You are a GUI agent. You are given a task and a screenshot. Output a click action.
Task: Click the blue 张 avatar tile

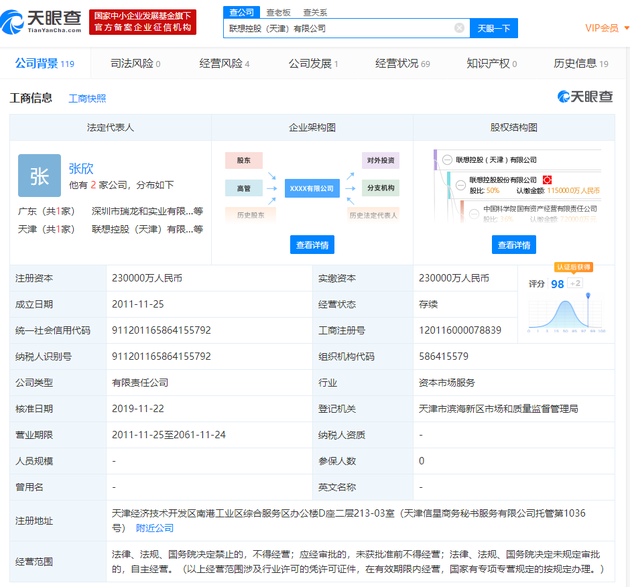pos(39,177)
